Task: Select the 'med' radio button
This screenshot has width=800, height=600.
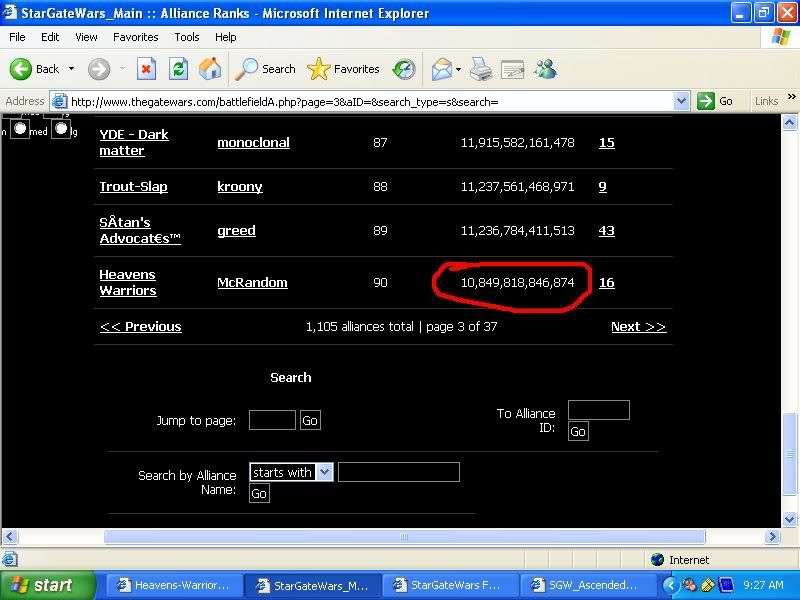Action: pos(20,129)
